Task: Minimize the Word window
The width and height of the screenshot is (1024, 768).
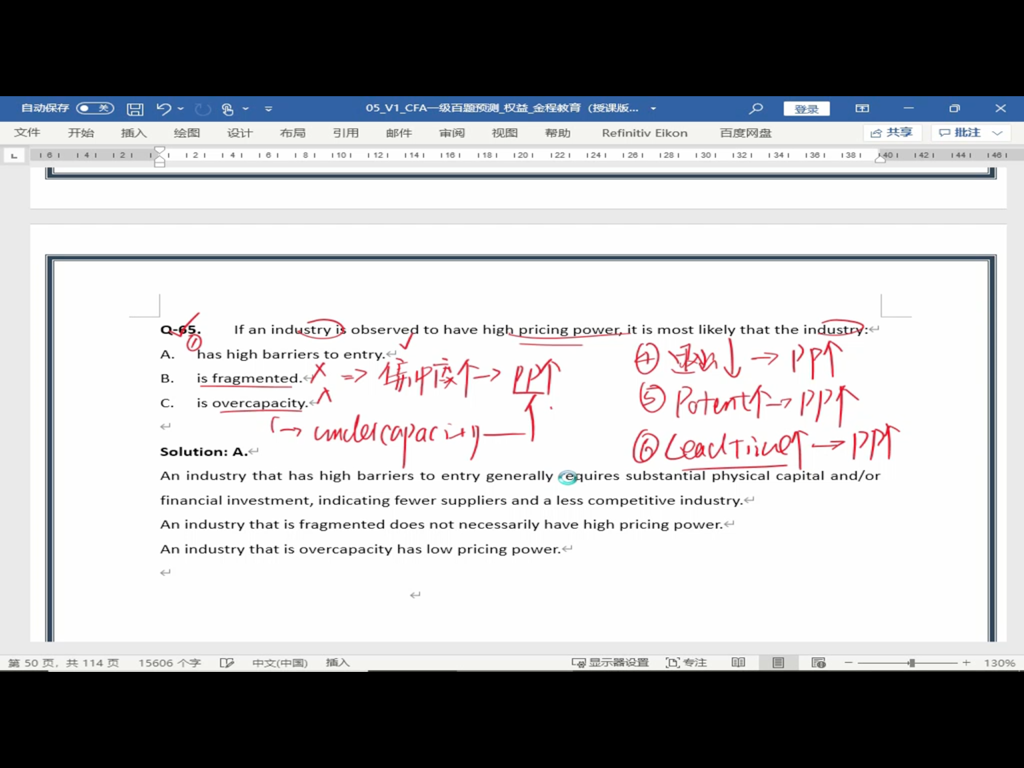Action: click(x=908, y=108)
